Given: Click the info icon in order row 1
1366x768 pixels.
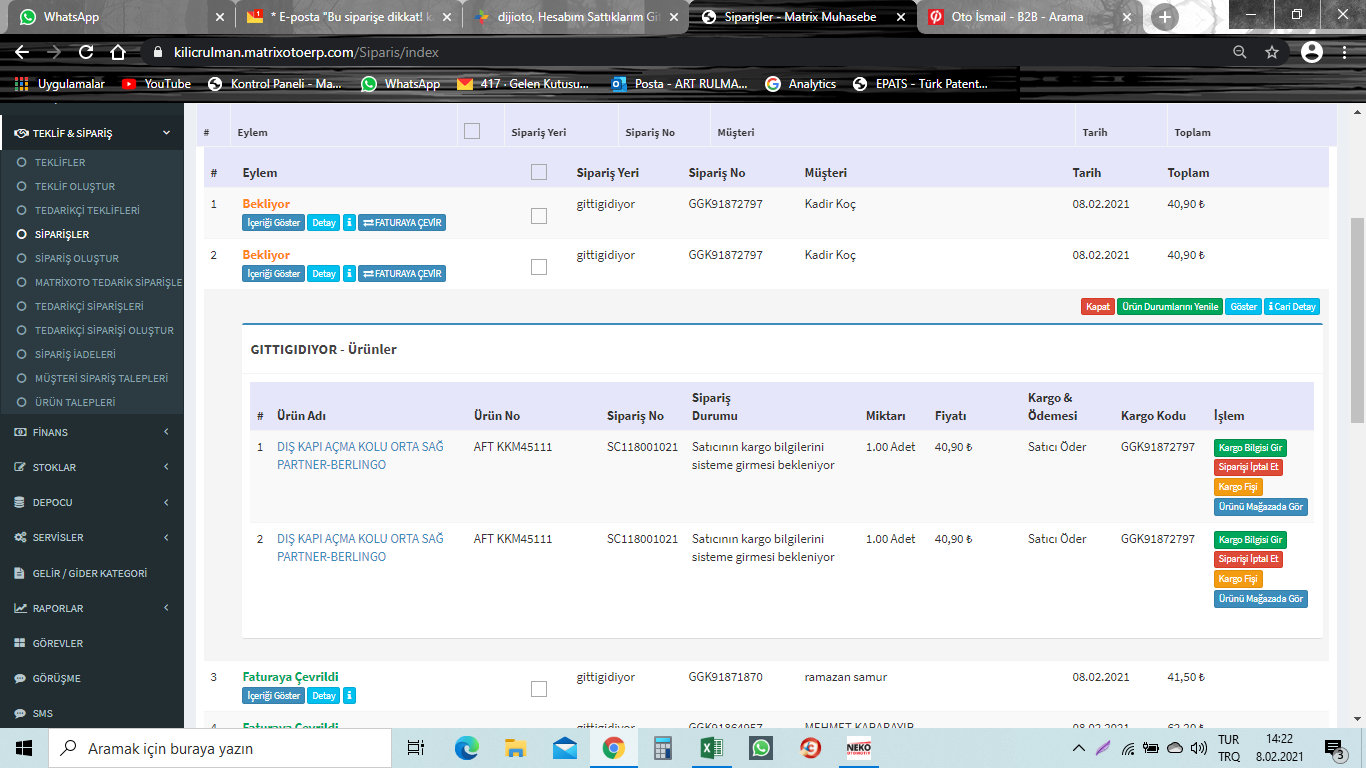Looking at the screenshot, I should click(349, 223).
